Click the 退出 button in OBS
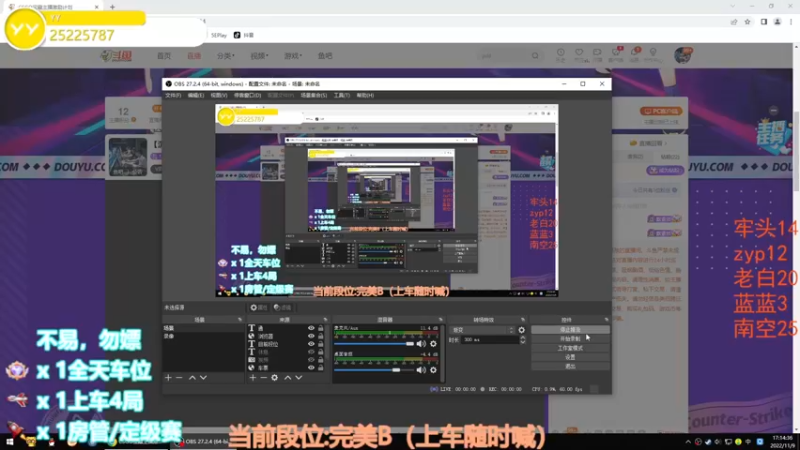The height and width of the screenshot is (450, 800). click(x=570, y=366)
